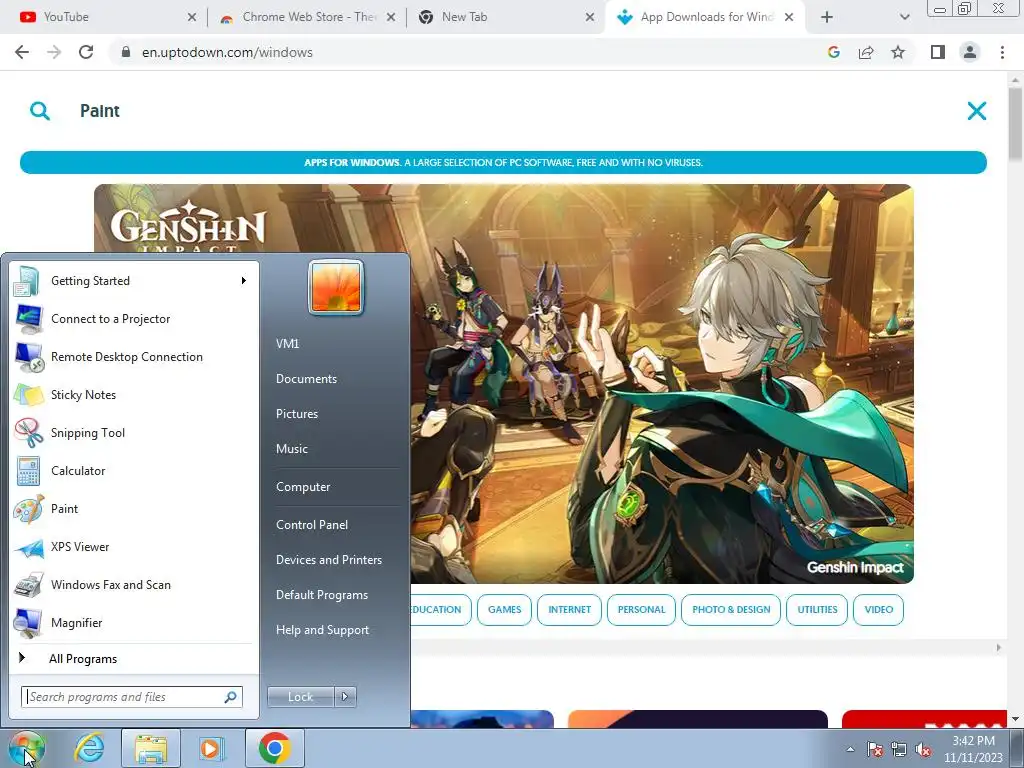Open Internet Explorer from taskbar
The width and height of the screenshot is (1024, 768).
point(89,748)
